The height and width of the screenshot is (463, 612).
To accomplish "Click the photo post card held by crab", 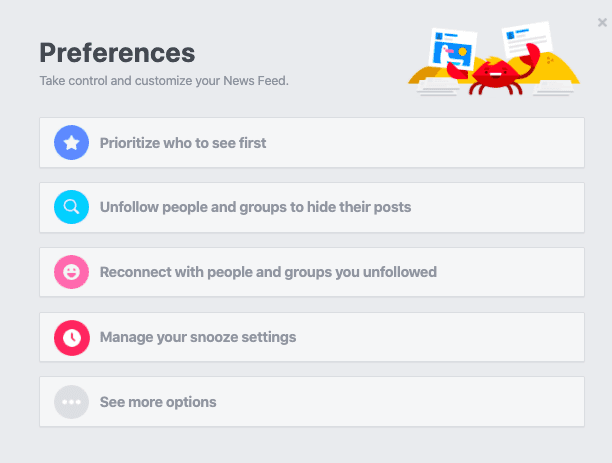I will [453, 50].
